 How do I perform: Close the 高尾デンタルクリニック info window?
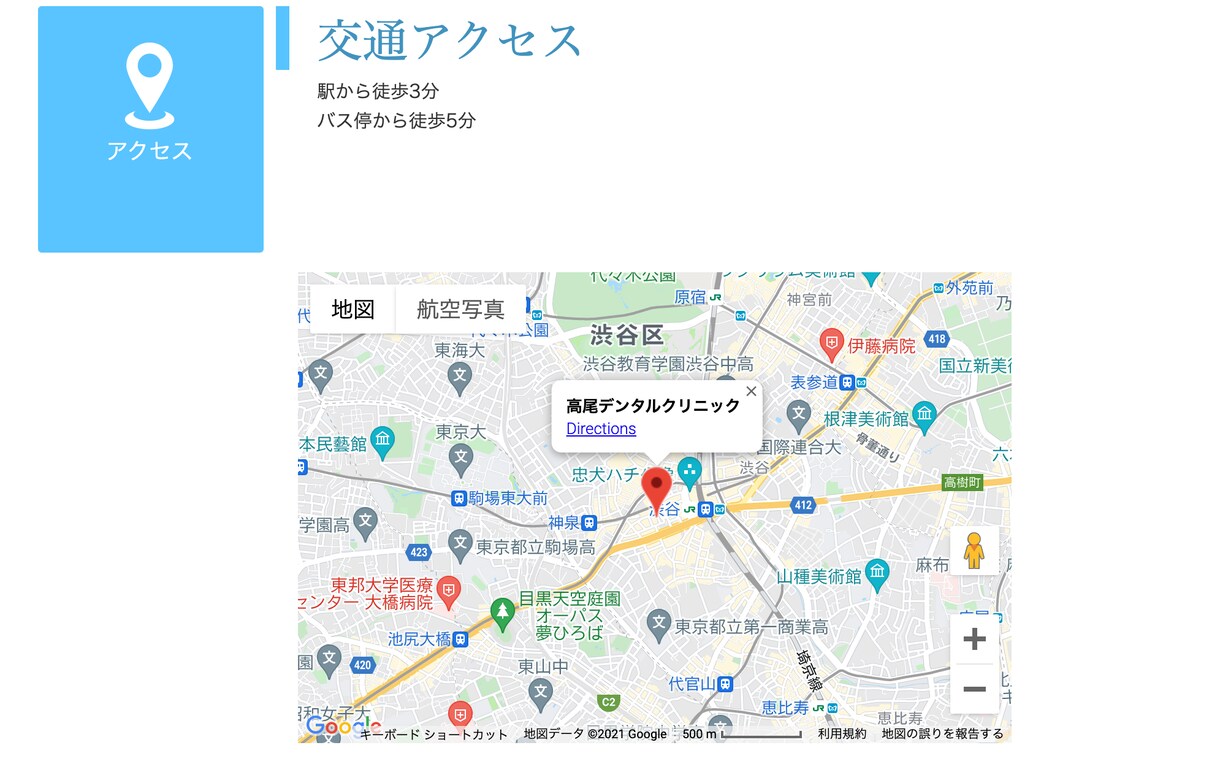point(751,391)
